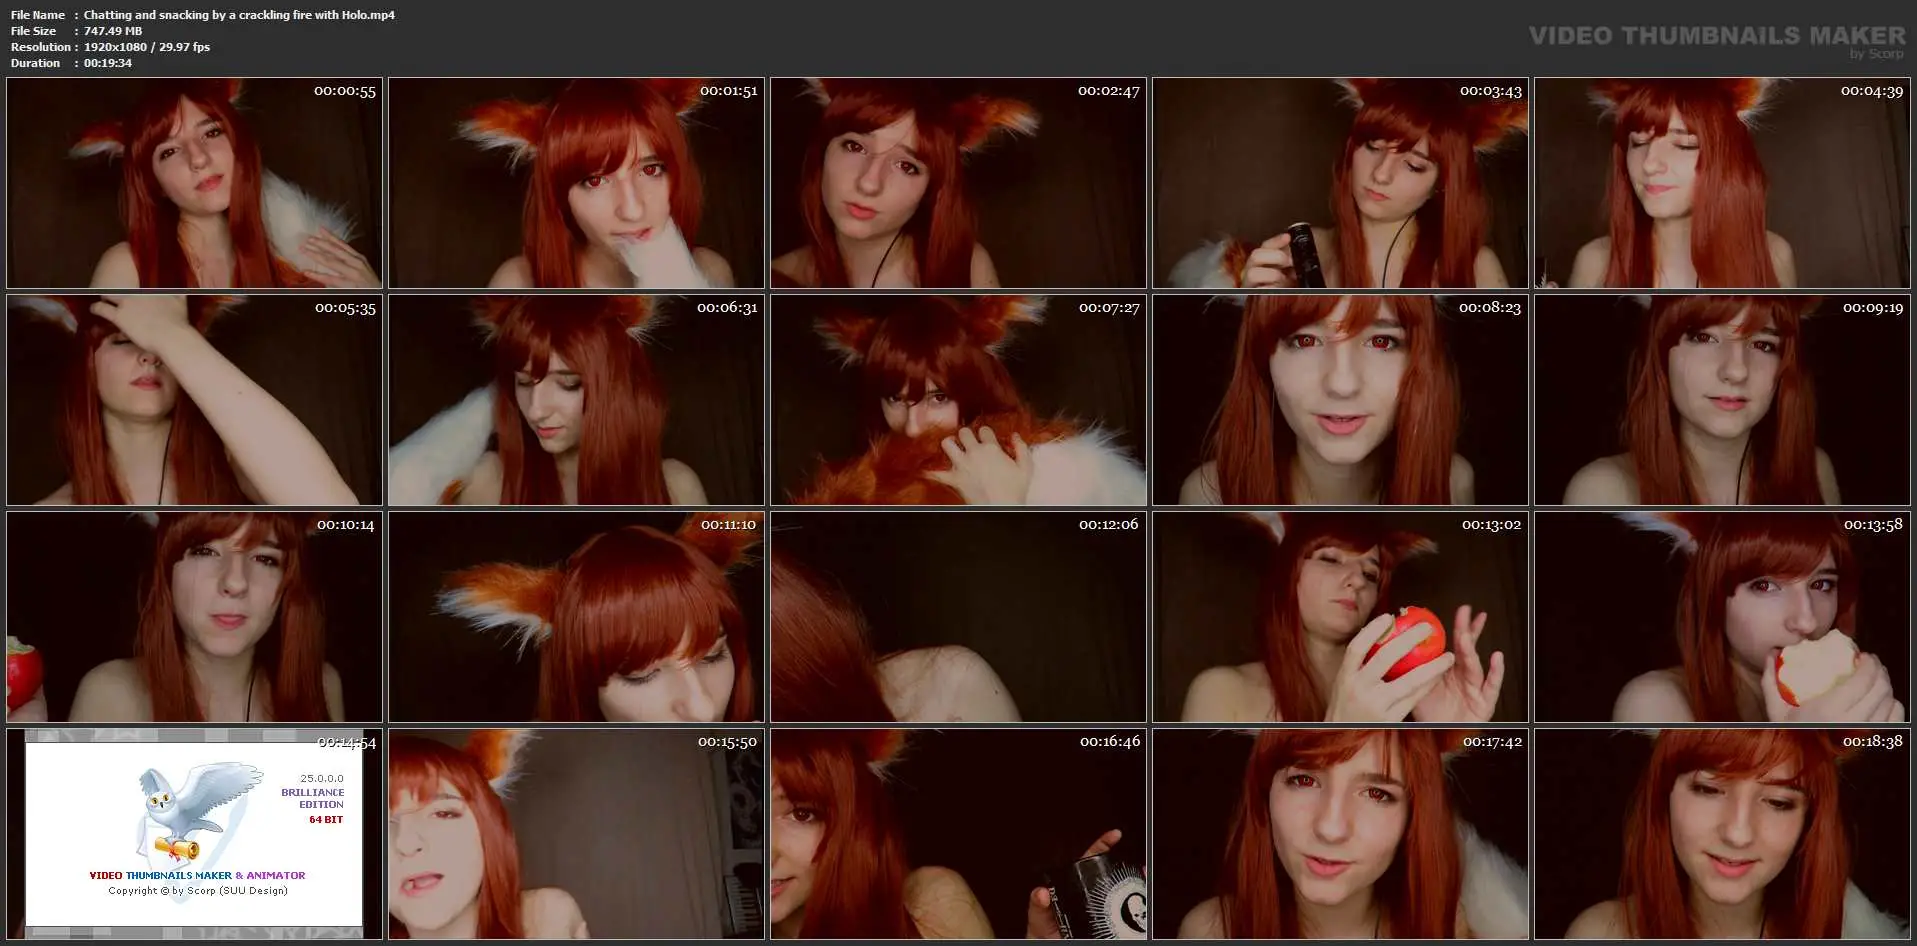
Task: Click the thumbnail at 00:05:35
Action: pos(194,400)
